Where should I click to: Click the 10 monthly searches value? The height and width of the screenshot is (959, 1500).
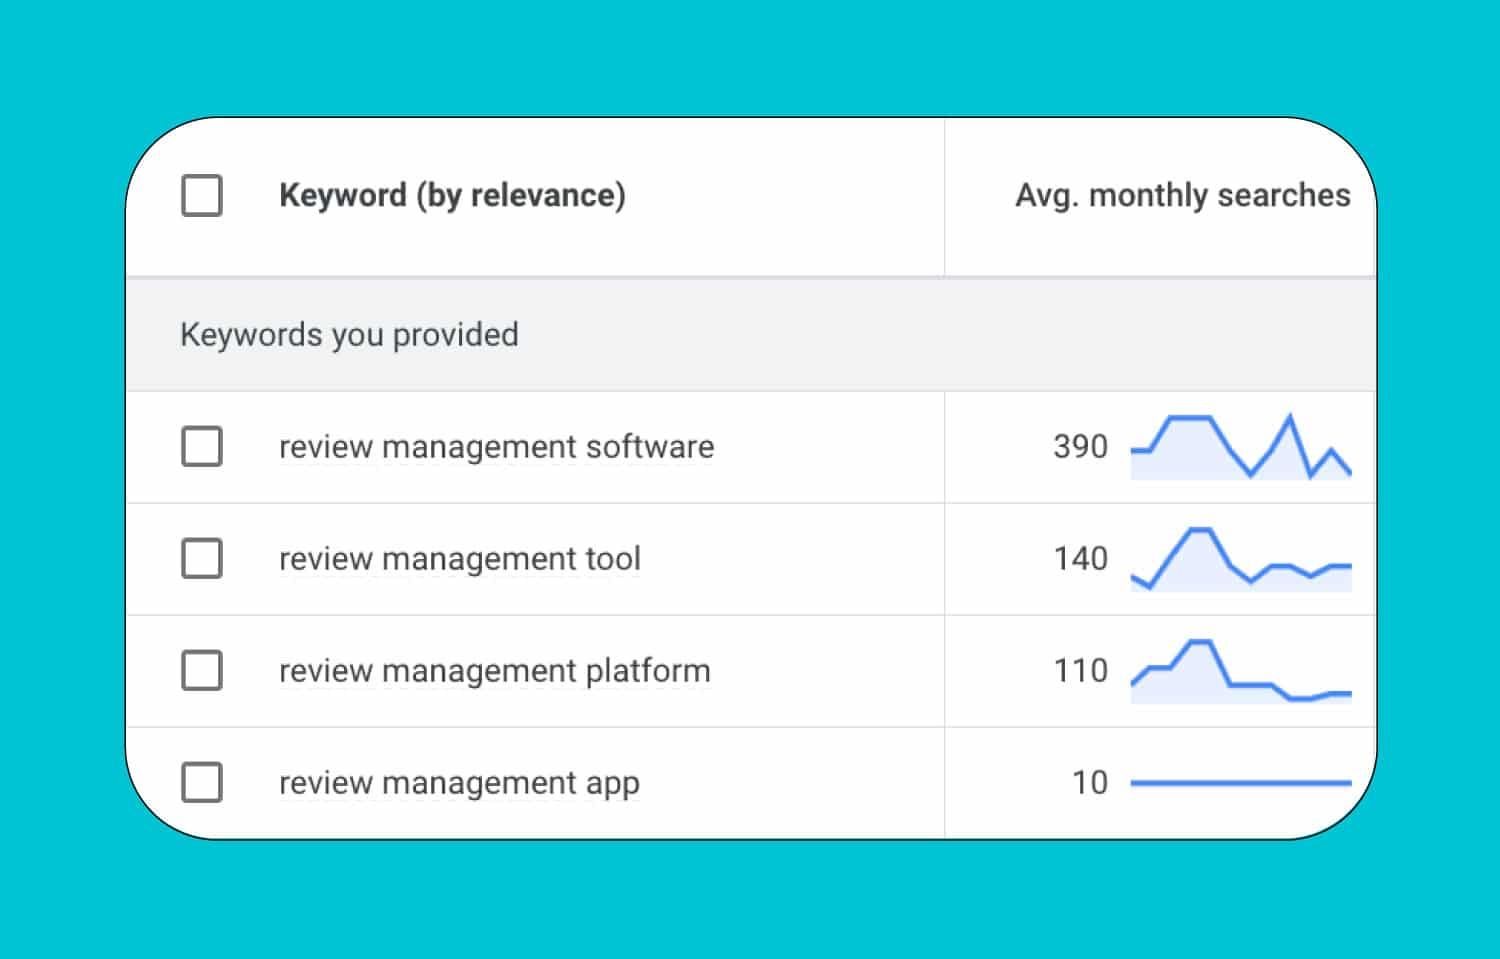tap(1090, 782)
